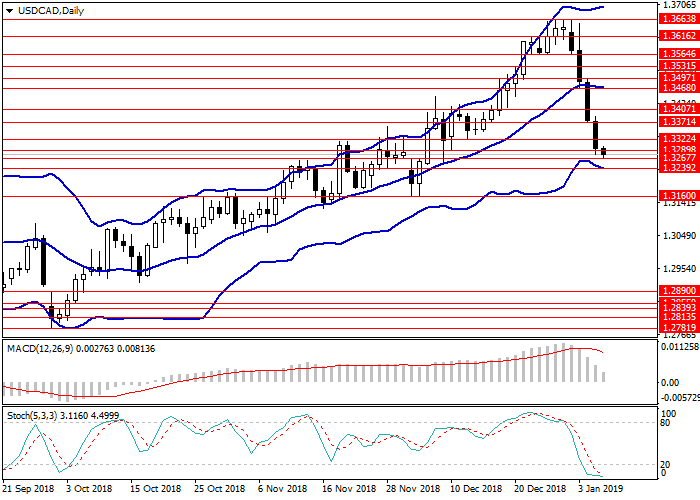Click the 1.28393 level label
Screen dimensions: 700x500
click(679, 308)
